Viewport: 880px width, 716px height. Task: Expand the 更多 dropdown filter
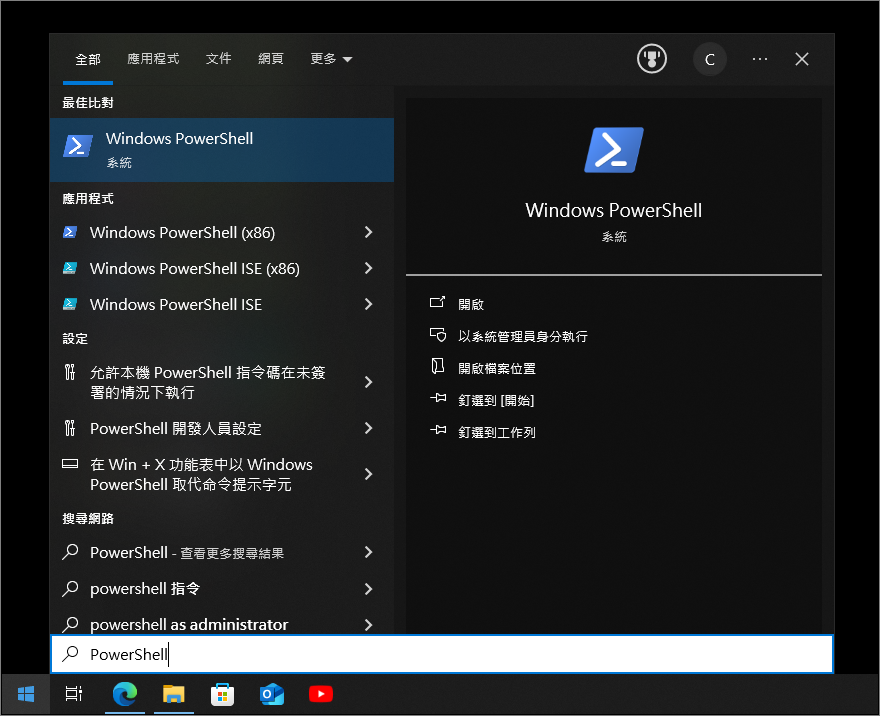click(331, 59)
